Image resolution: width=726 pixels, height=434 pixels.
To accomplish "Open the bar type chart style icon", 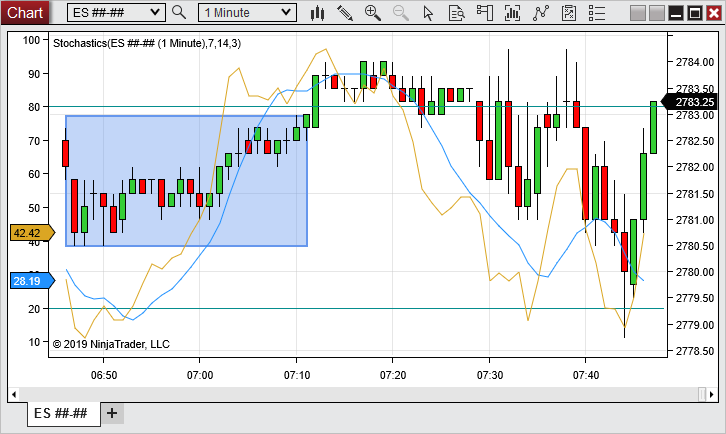I will (x=318, y=13).
